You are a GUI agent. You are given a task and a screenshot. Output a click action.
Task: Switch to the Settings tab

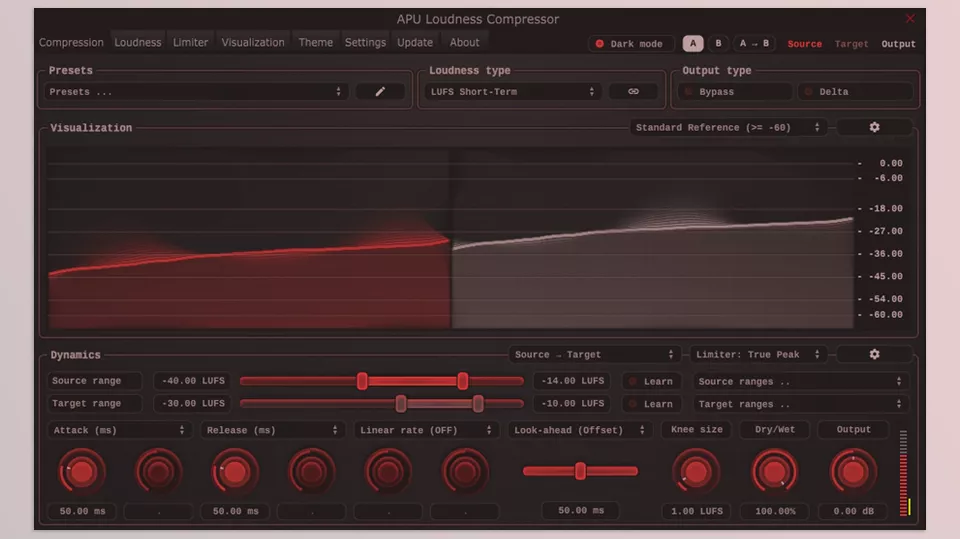[366, 42]
